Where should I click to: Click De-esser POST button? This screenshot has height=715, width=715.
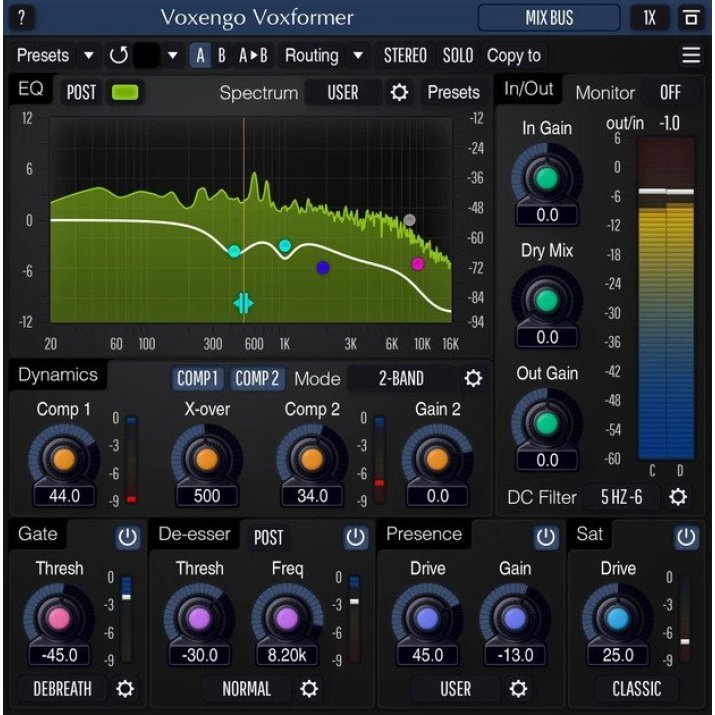point(268,537)
